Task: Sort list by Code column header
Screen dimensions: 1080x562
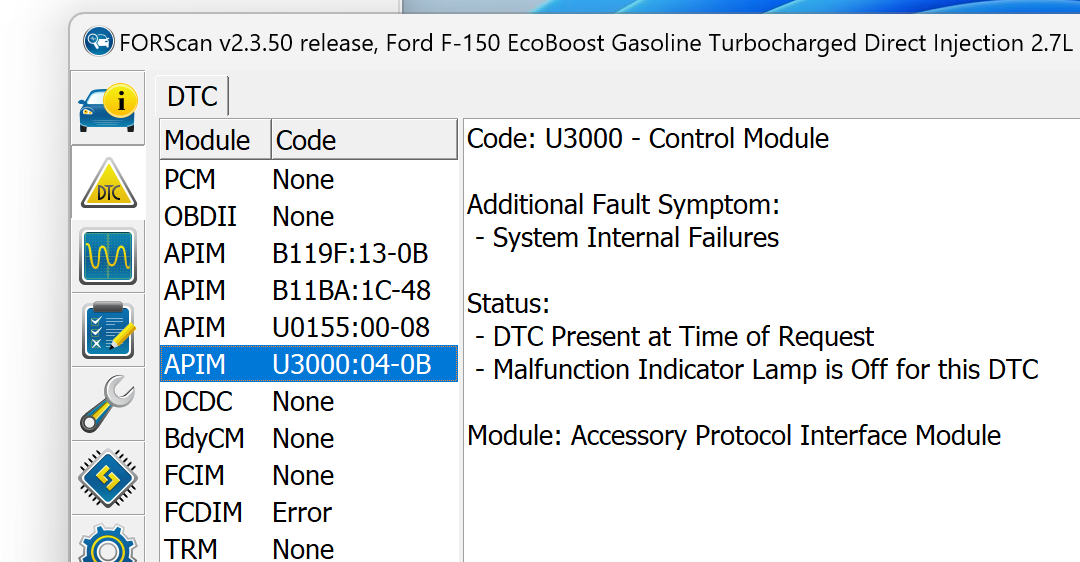Action: tap(364, 140)
